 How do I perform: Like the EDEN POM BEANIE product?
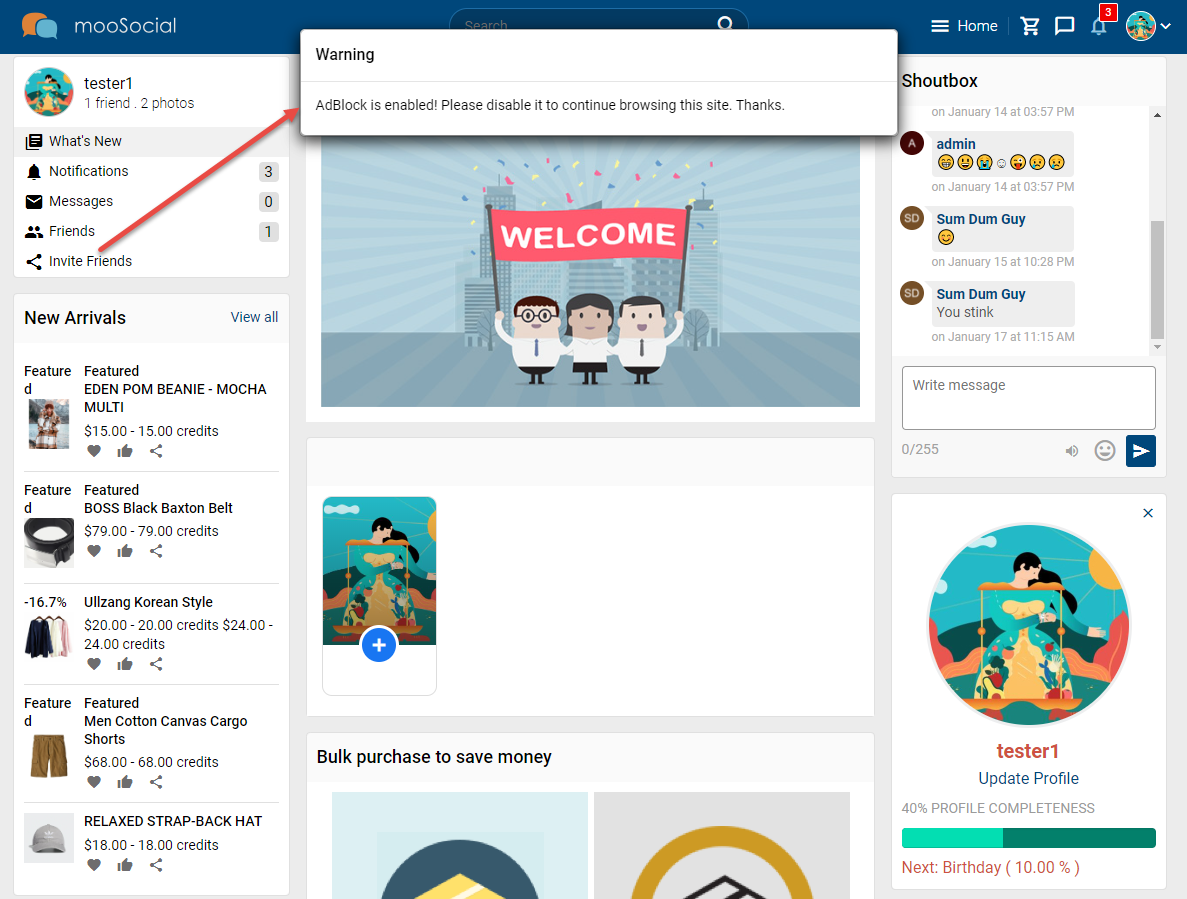[x=125, y=452]
